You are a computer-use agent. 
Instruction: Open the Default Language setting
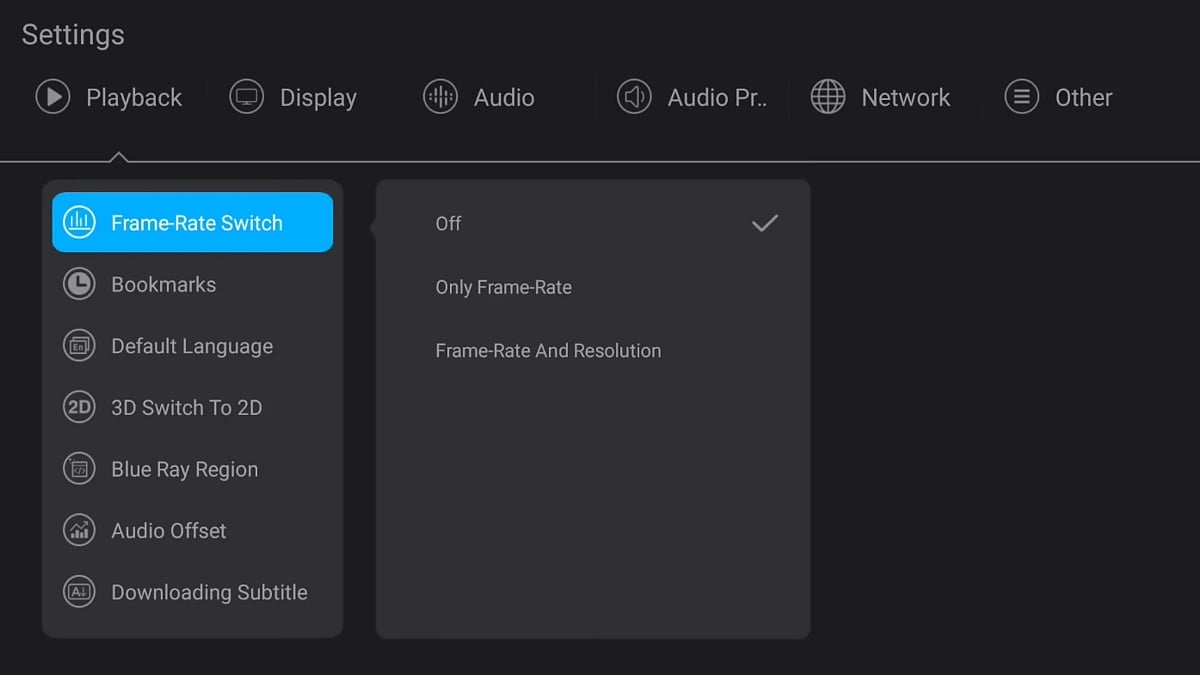tap(191, 346)
